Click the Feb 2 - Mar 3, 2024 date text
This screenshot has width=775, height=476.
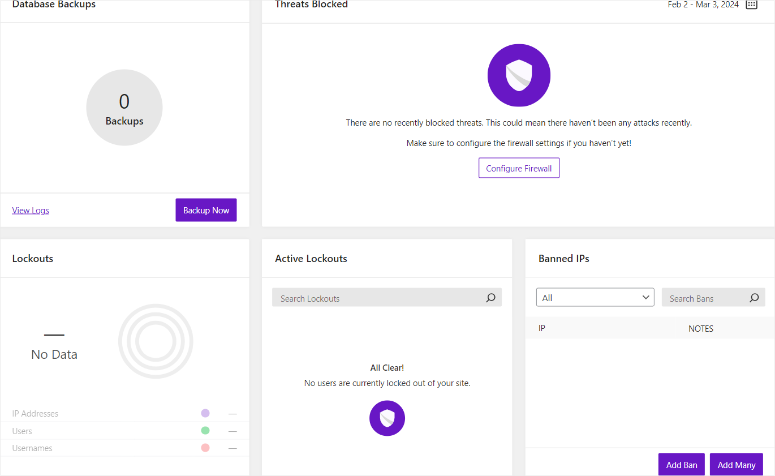703,4
